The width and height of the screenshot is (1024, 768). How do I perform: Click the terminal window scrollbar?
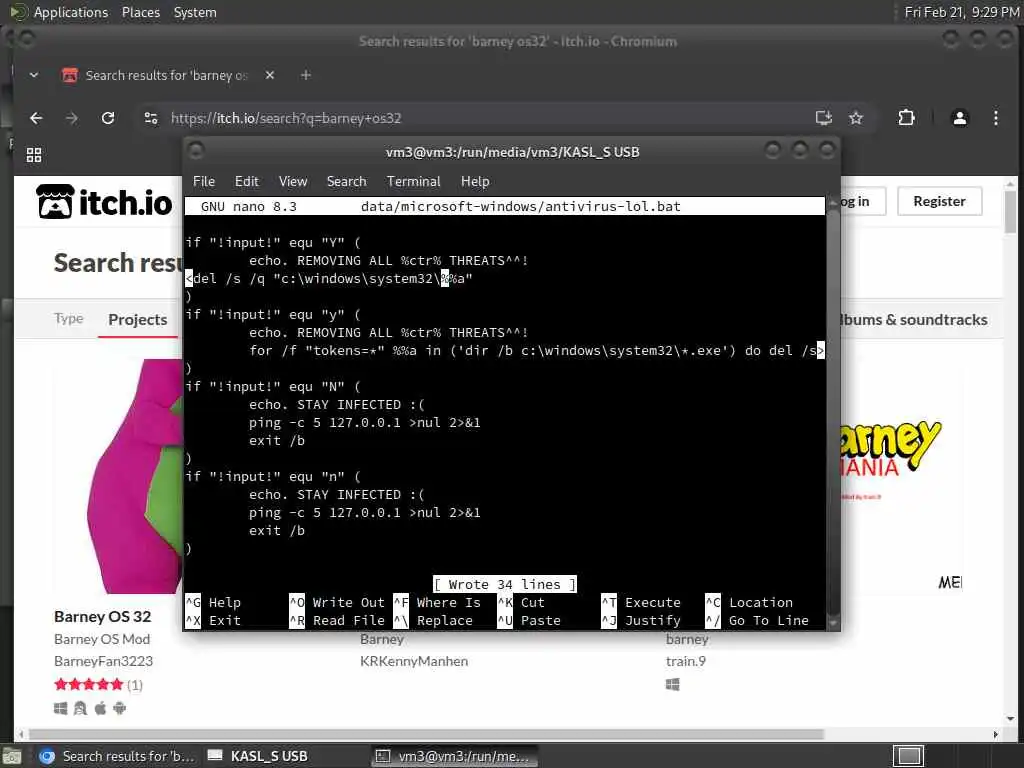click(833, 411)
